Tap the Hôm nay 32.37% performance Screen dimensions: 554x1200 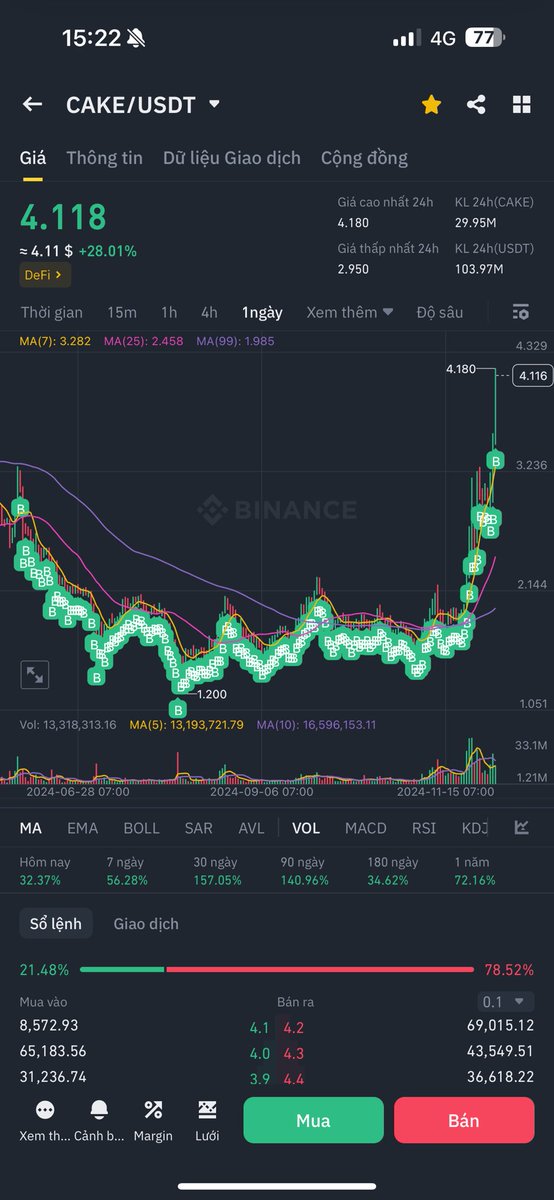point(43,871)
